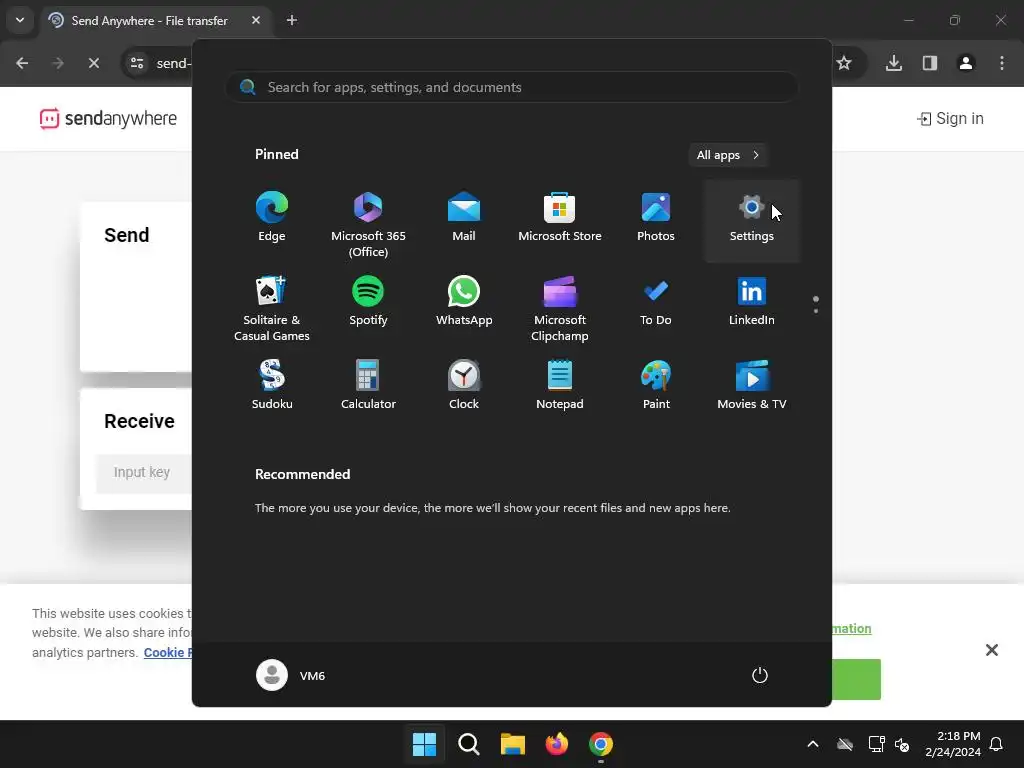Viewport: 1024px width, 768px height.
Task: Launch Solitaire & Casual Games
Action: pos(272,307)
